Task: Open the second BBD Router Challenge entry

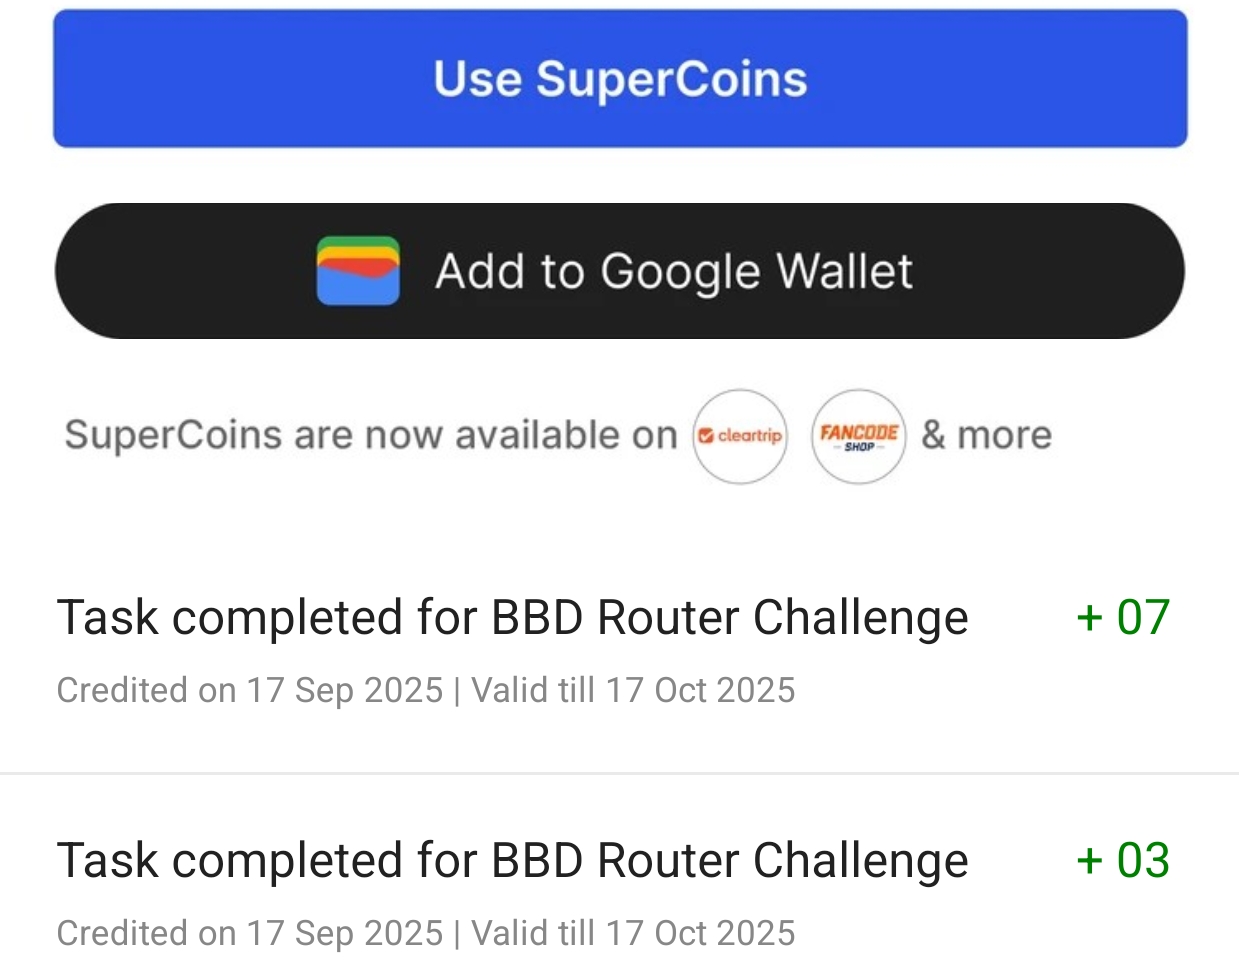Action: 512,860
